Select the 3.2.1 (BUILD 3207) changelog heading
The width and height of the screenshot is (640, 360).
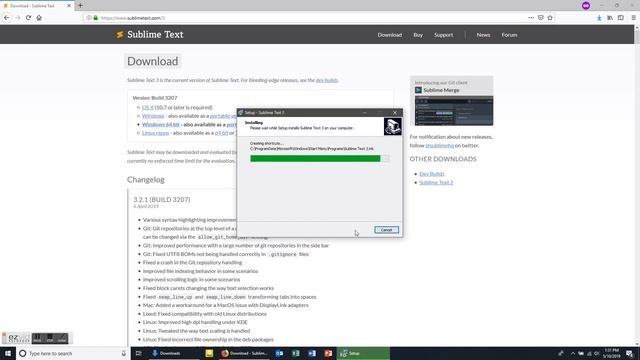point(162,200)
